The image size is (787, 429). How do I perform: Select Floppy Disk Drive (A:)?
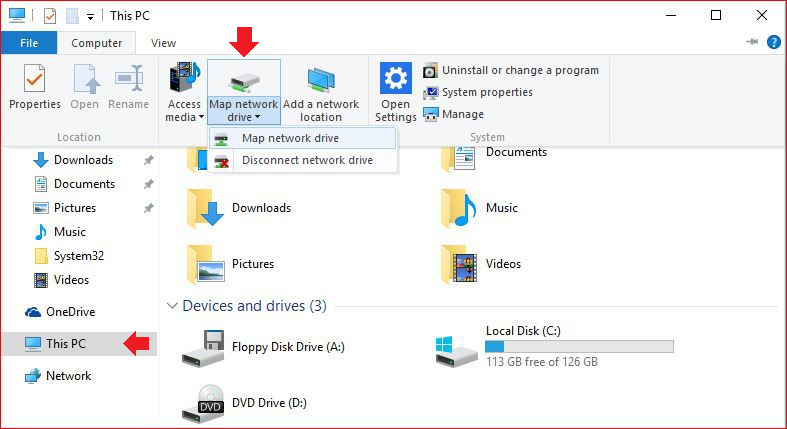pos(263,348)
